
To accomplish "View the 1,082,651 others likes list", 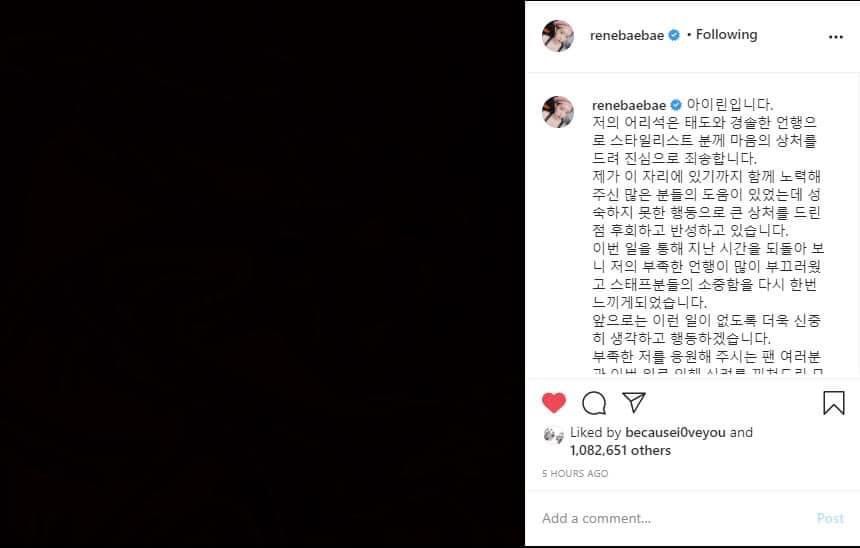I will [620, 450].
